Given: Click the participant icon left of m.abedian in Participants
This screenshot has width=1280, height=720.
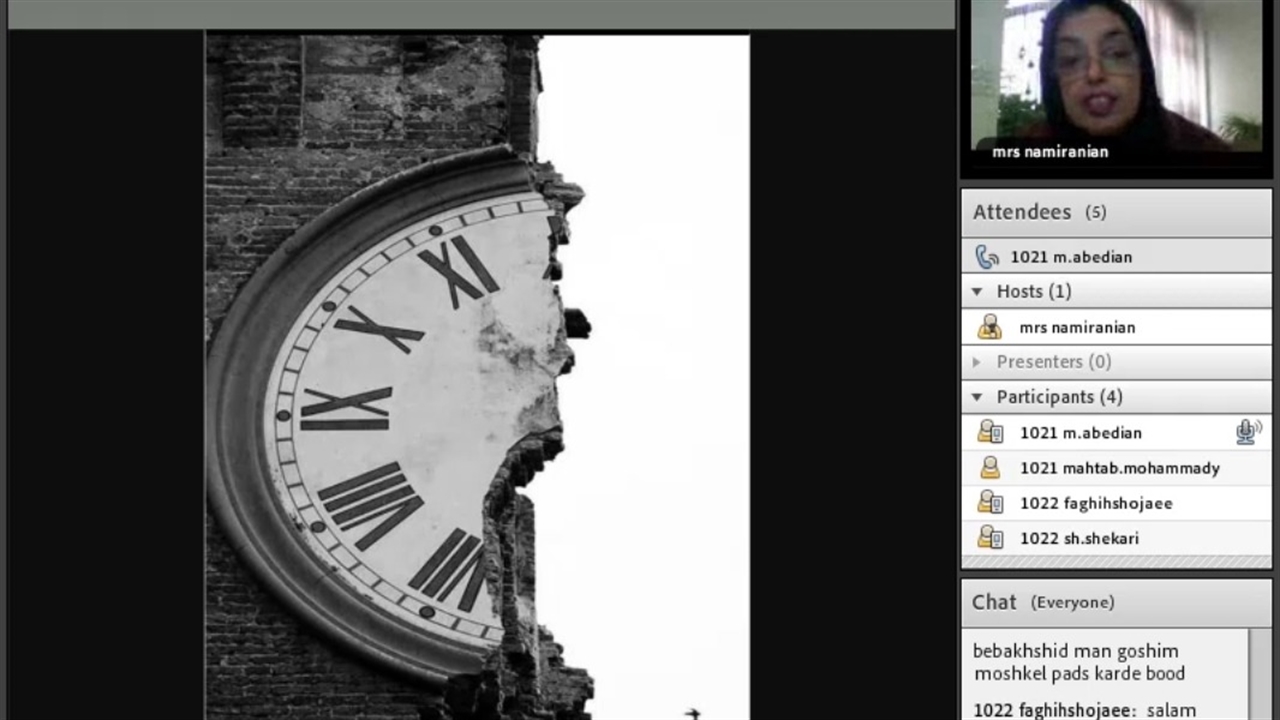Looking at the screenshot, I should (990, 432).
